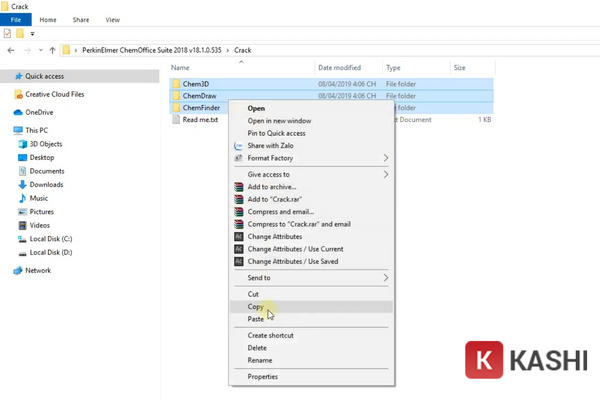Click PerkinElmer ChemOffice Suite breadcrumb
600x400 pixels.
click(x=152, y=50)
